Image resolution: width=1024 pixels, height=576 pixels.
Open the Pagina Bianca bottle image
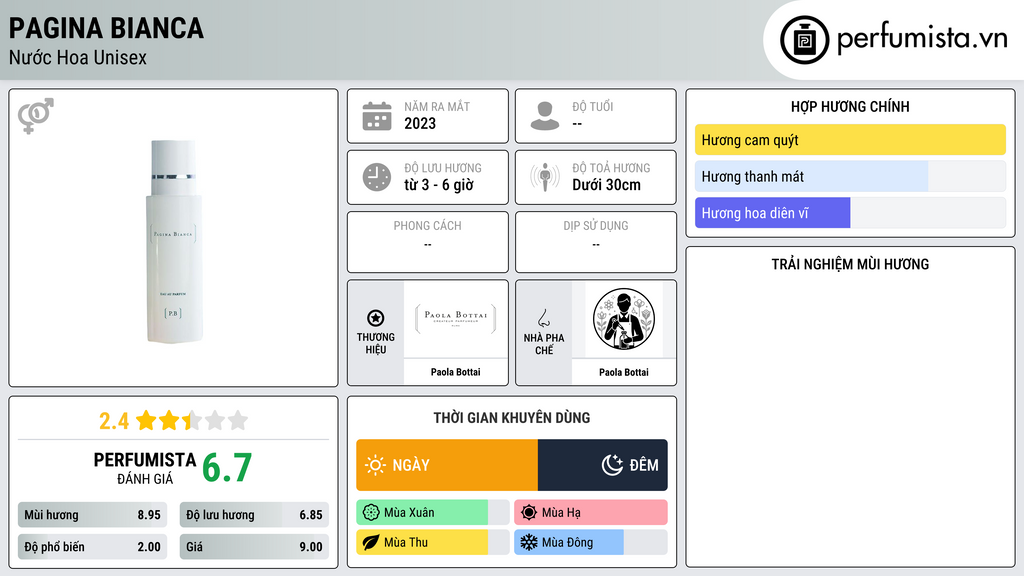click(173, 241)
